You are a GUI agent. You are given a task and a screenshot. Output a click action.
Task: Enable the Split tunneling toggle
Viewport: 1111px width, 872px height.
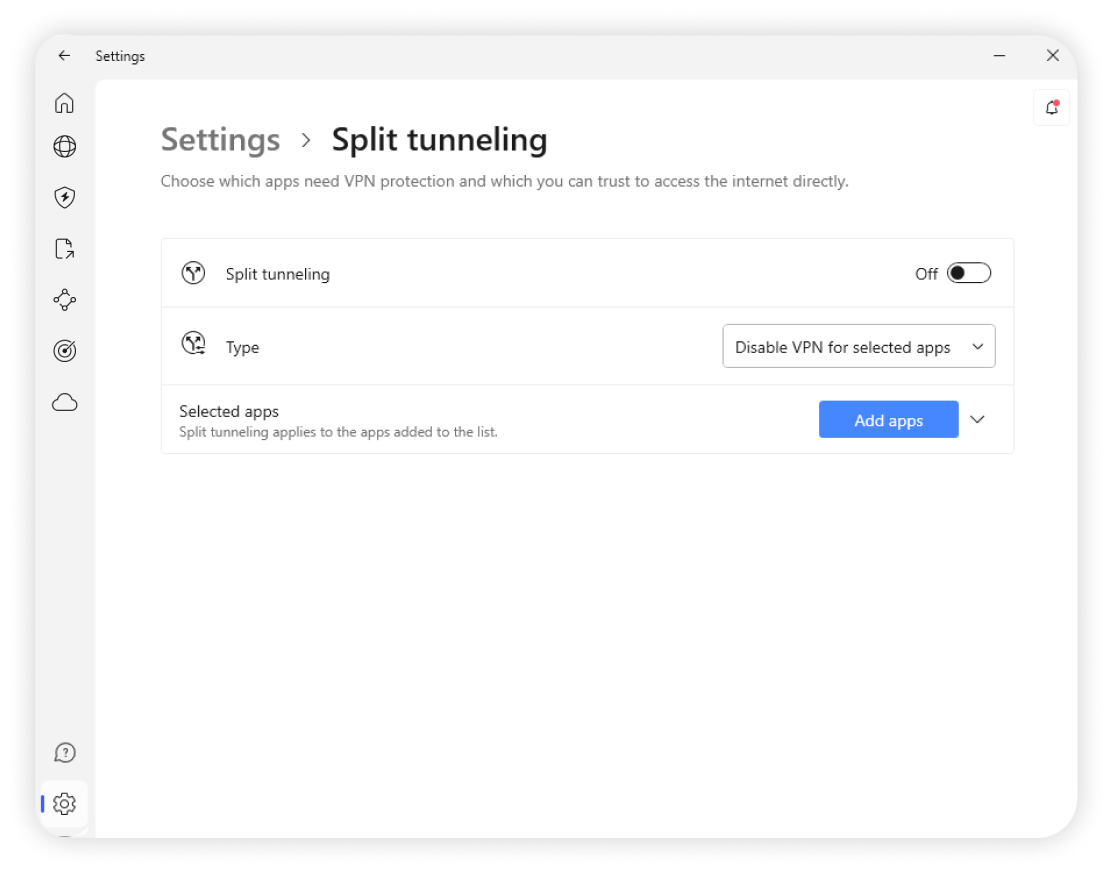968,273
